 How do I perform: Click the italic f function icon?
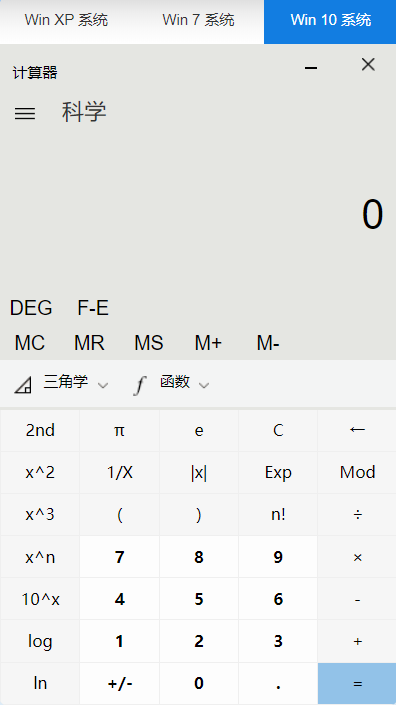coord(140,385)
